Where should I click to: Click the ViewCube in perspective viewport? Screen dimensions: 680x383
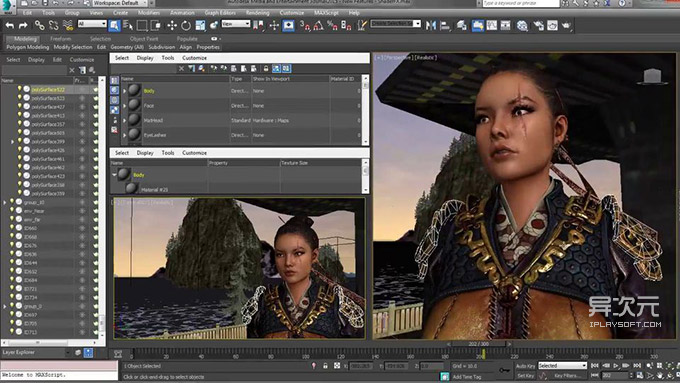[652, 76]
